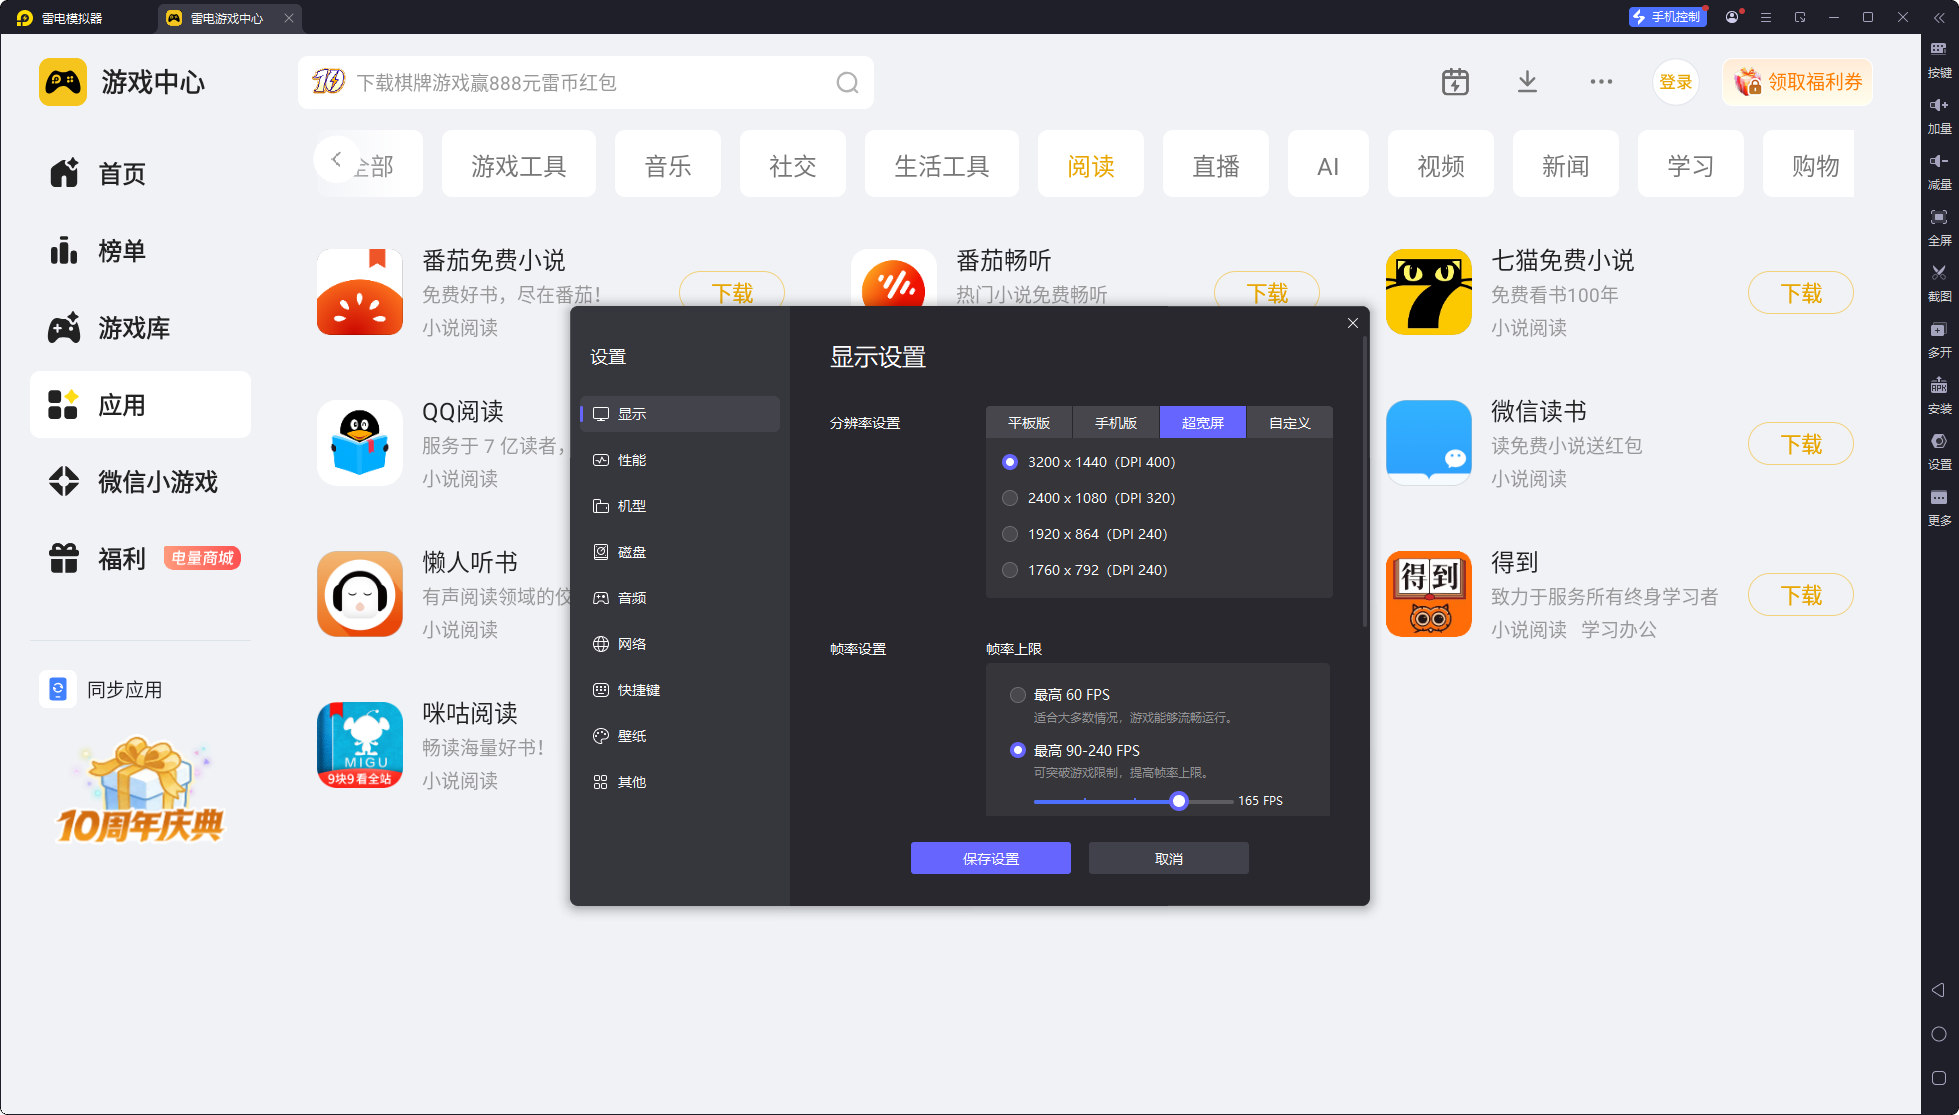Screen dimensions: 1959x1115
Task: Open the 番茄免费小说 app icon
Action: [x=360, y=292]
